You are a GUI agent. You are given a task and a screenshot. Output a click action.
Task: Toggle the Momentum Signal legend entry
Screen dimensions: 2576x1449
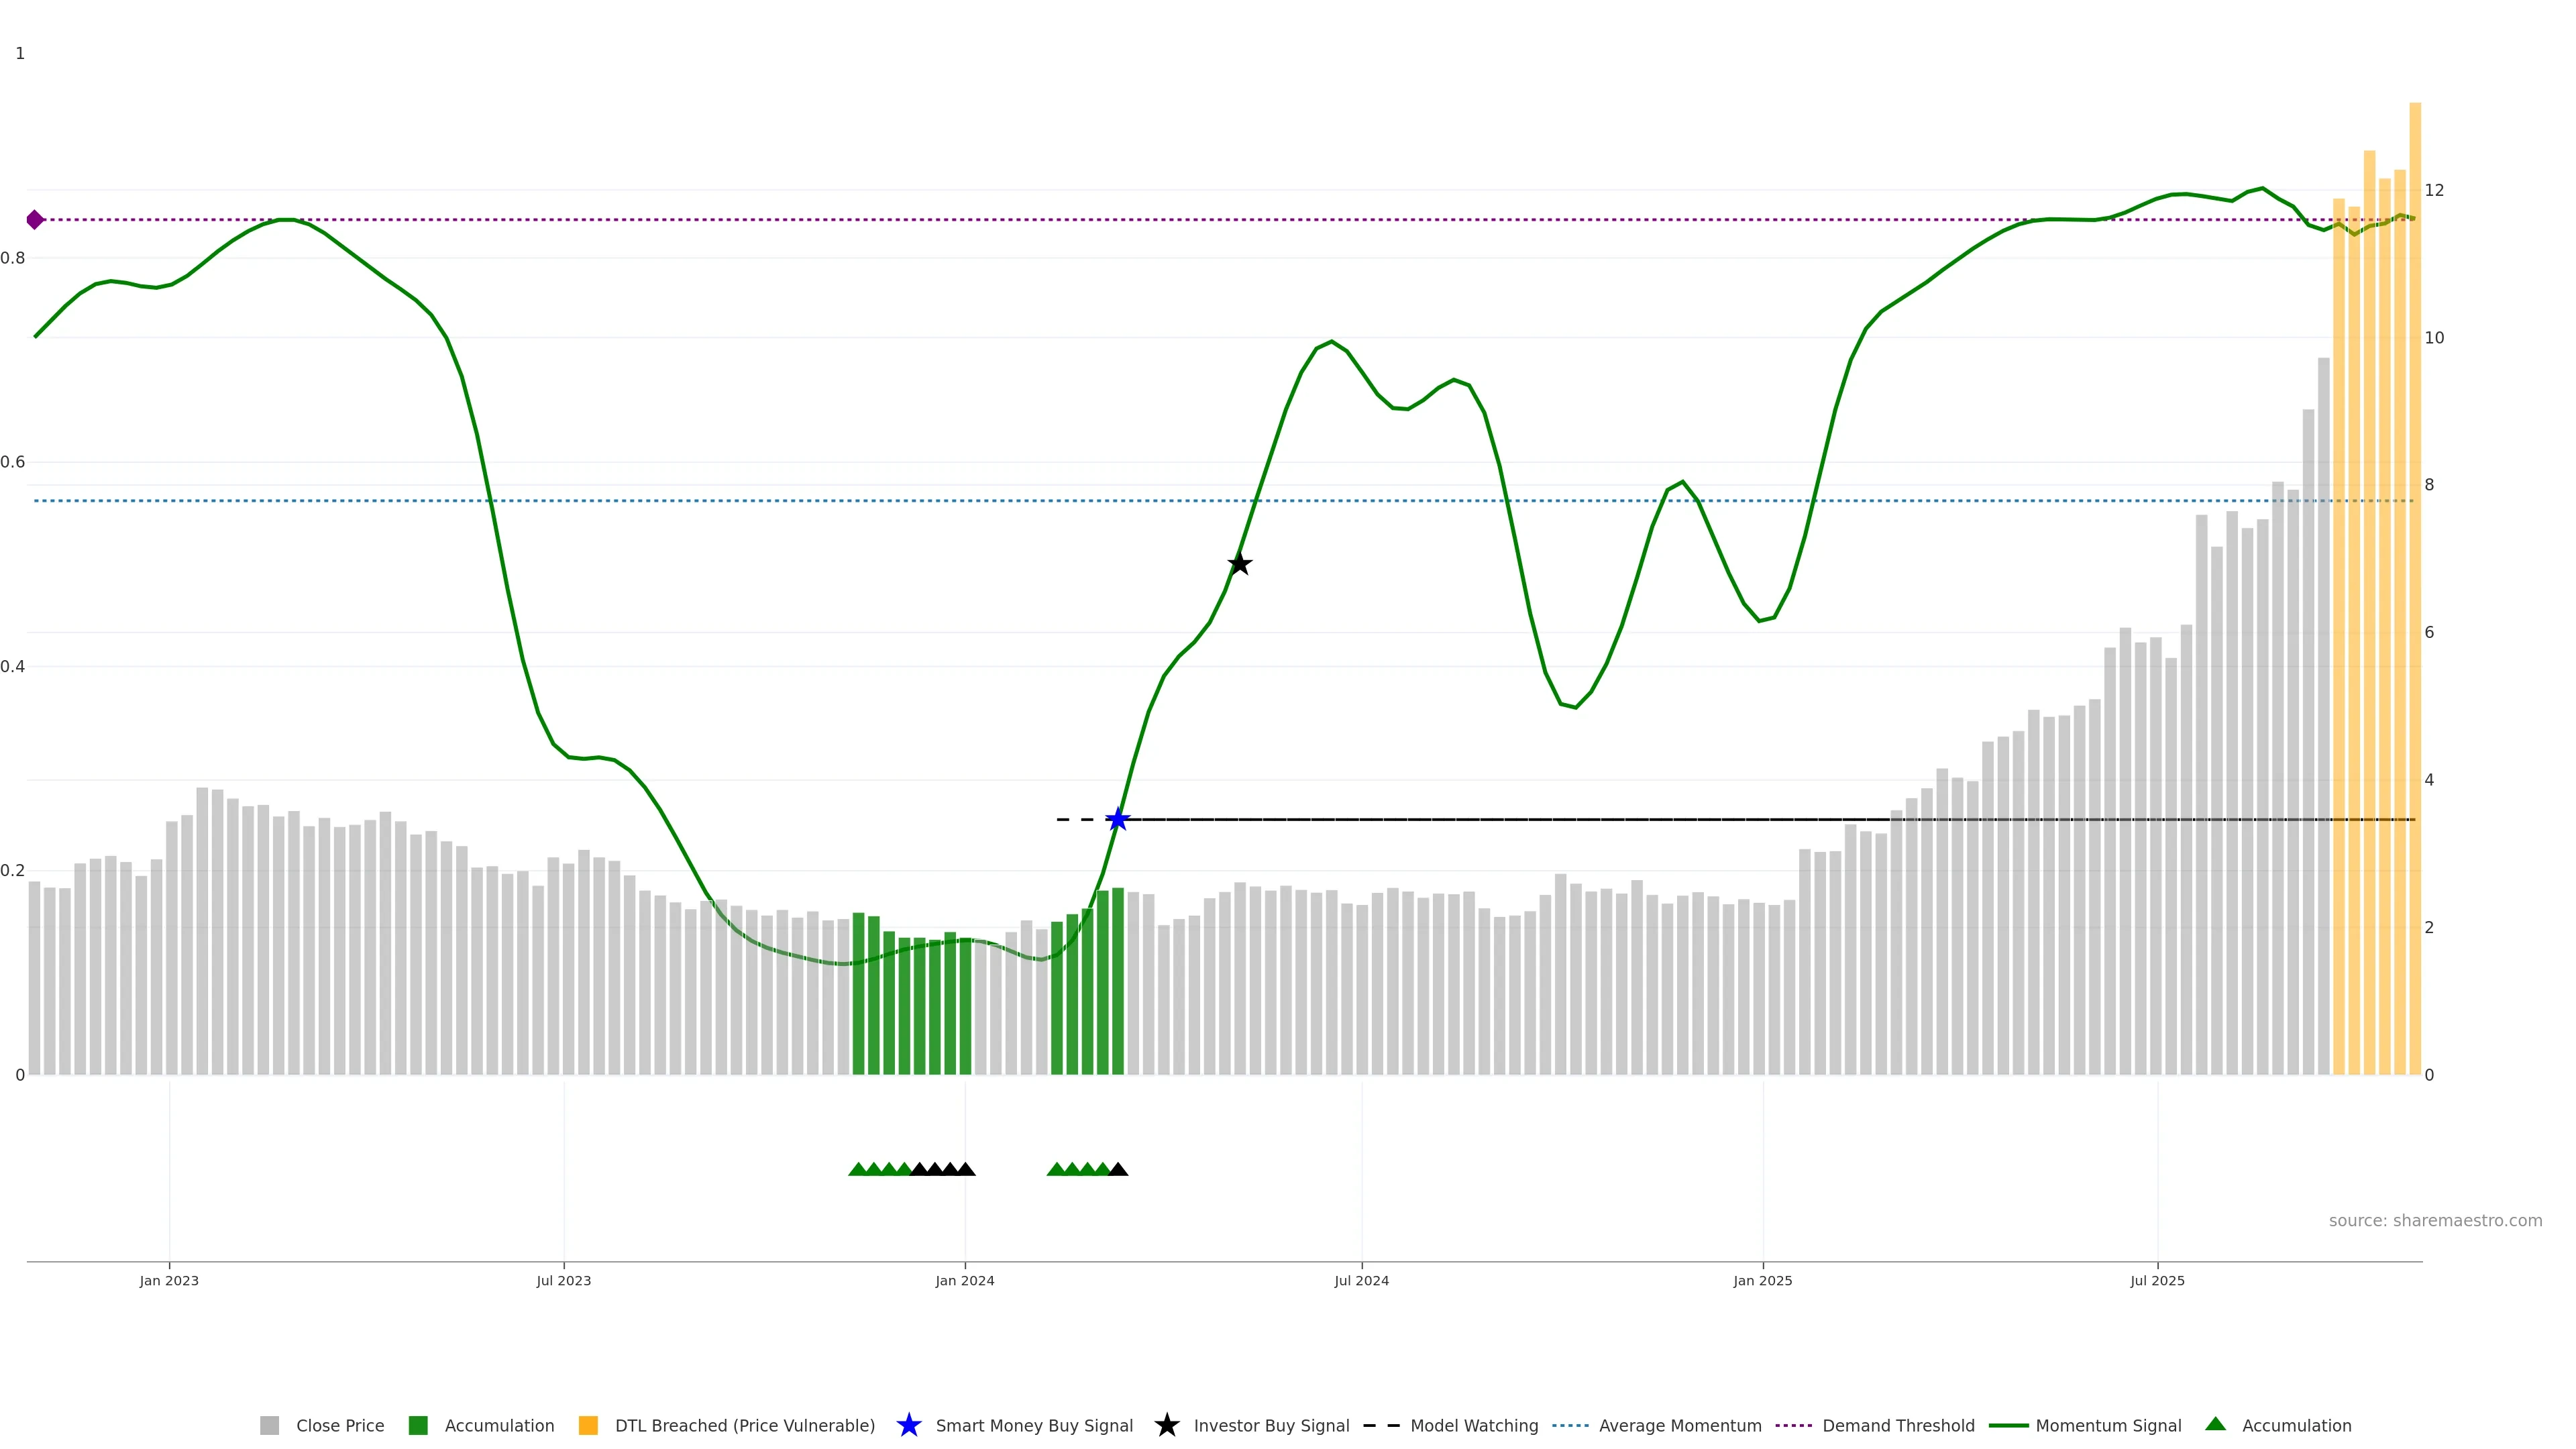tap(2108, 1426)
